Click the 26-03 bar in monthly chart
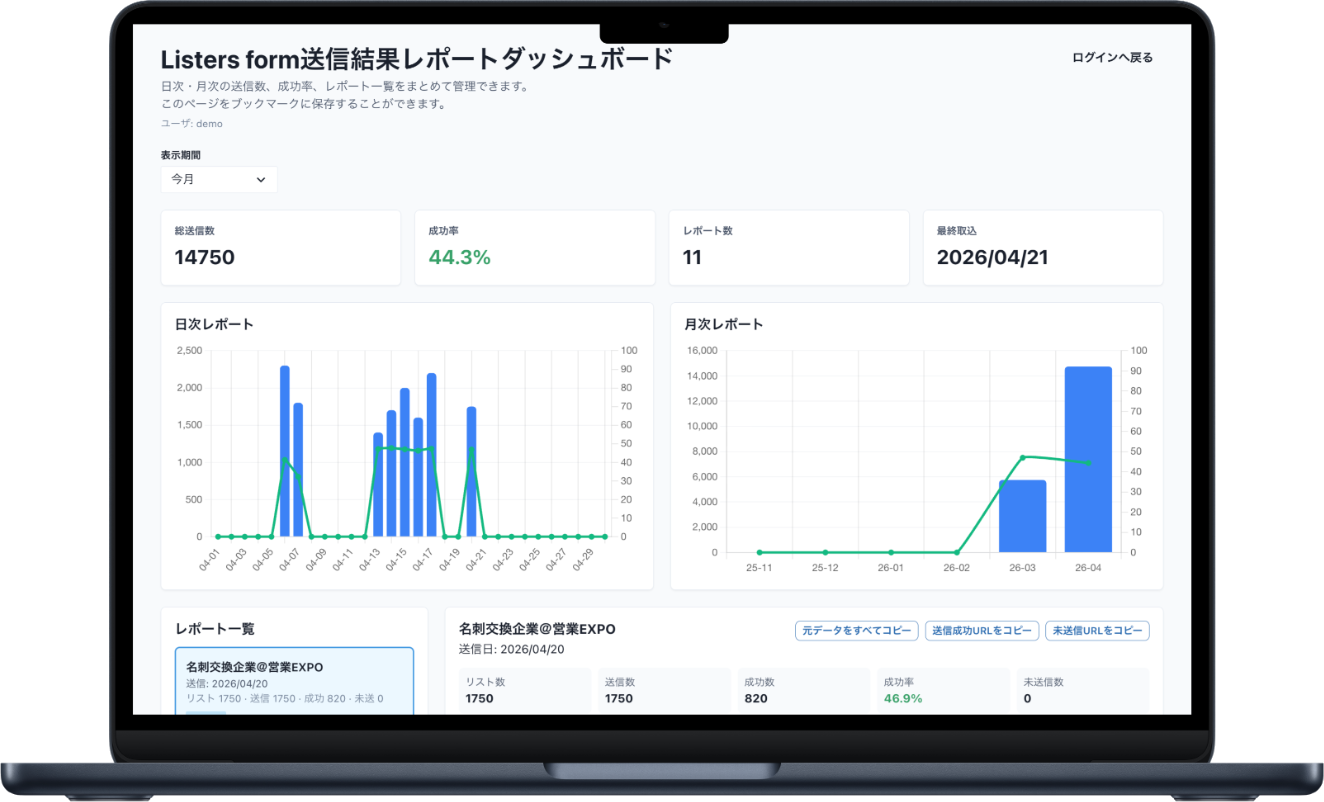The image size is (1324, 802). (x=1023, y=516)
